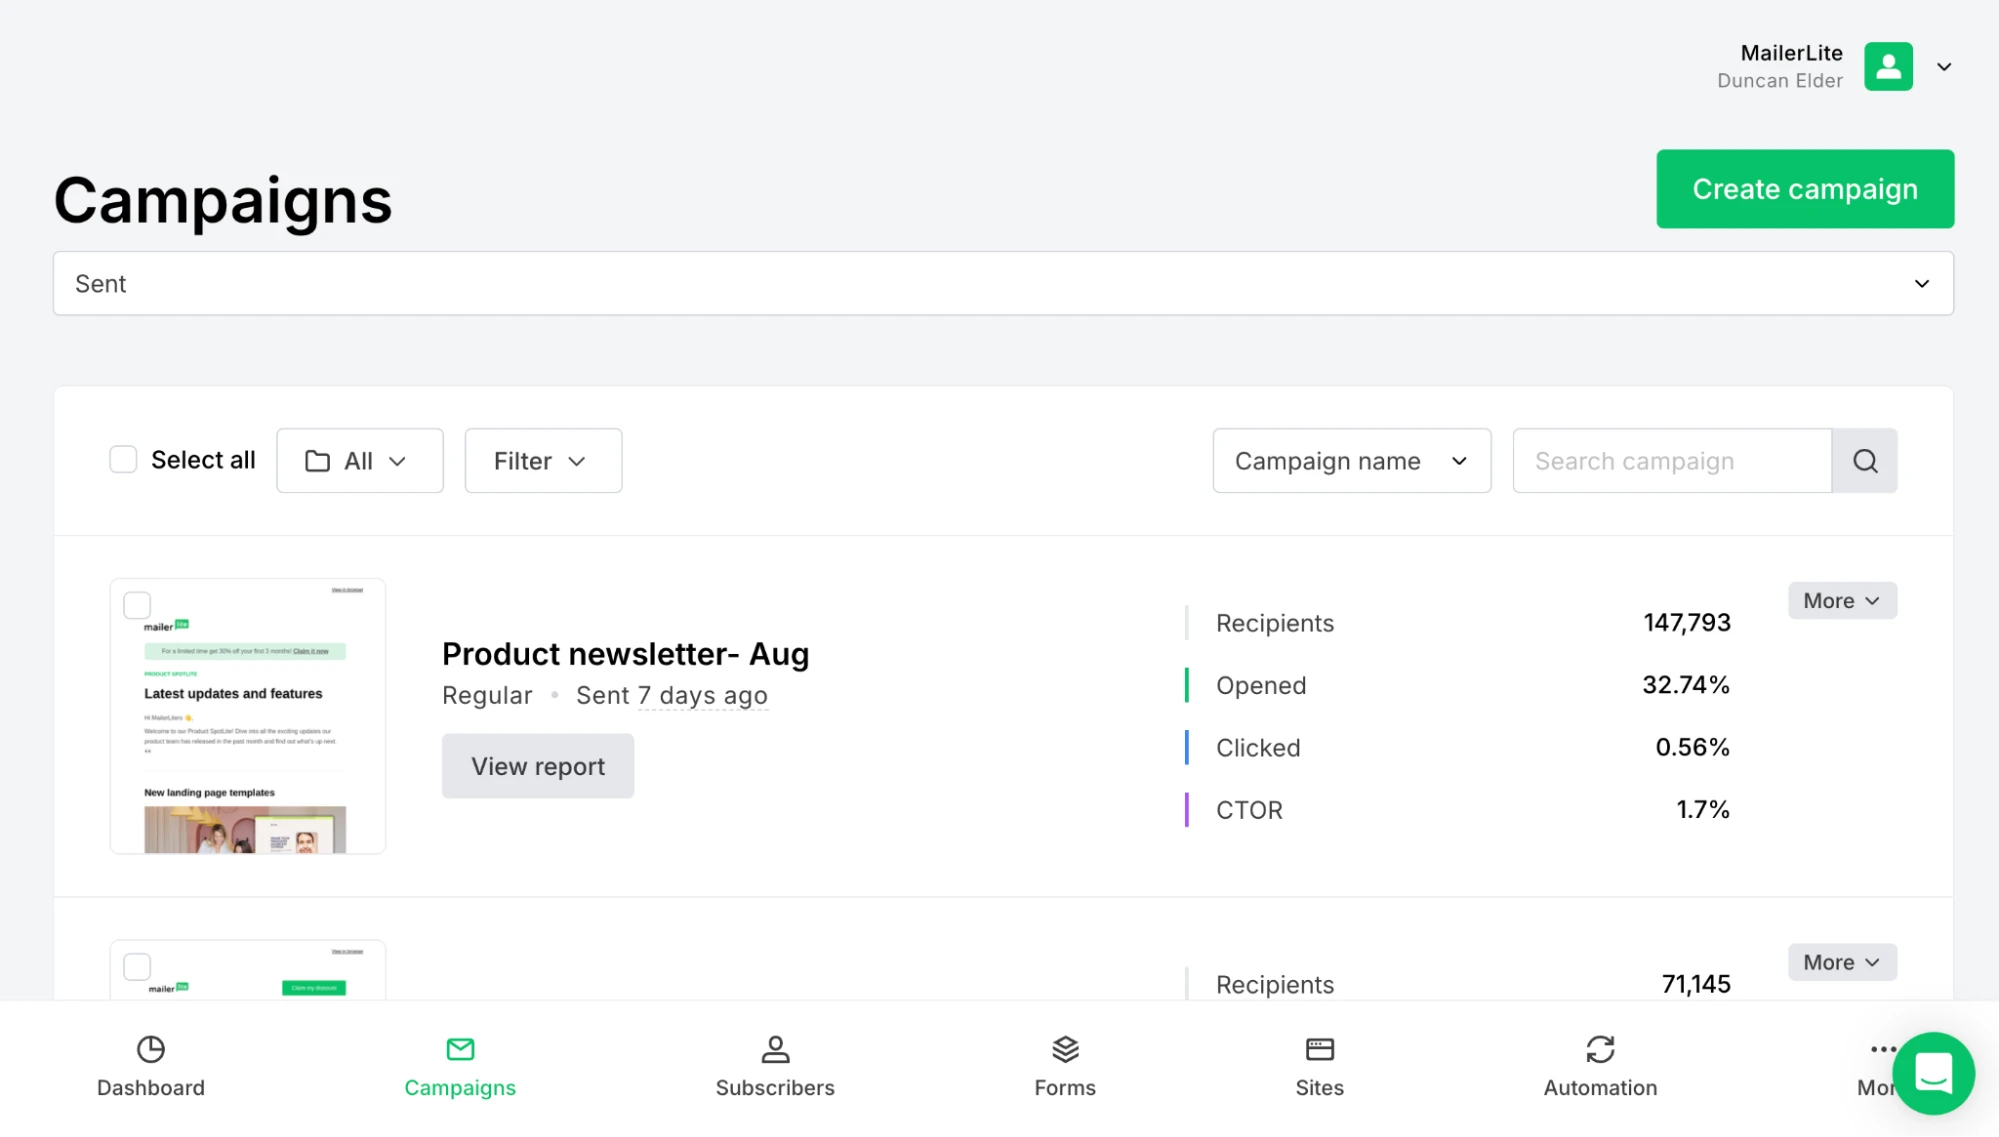The width and height of the screenshot is (1999, 1137).
Task: Click View report for Product newsletter
Action: 538,766
